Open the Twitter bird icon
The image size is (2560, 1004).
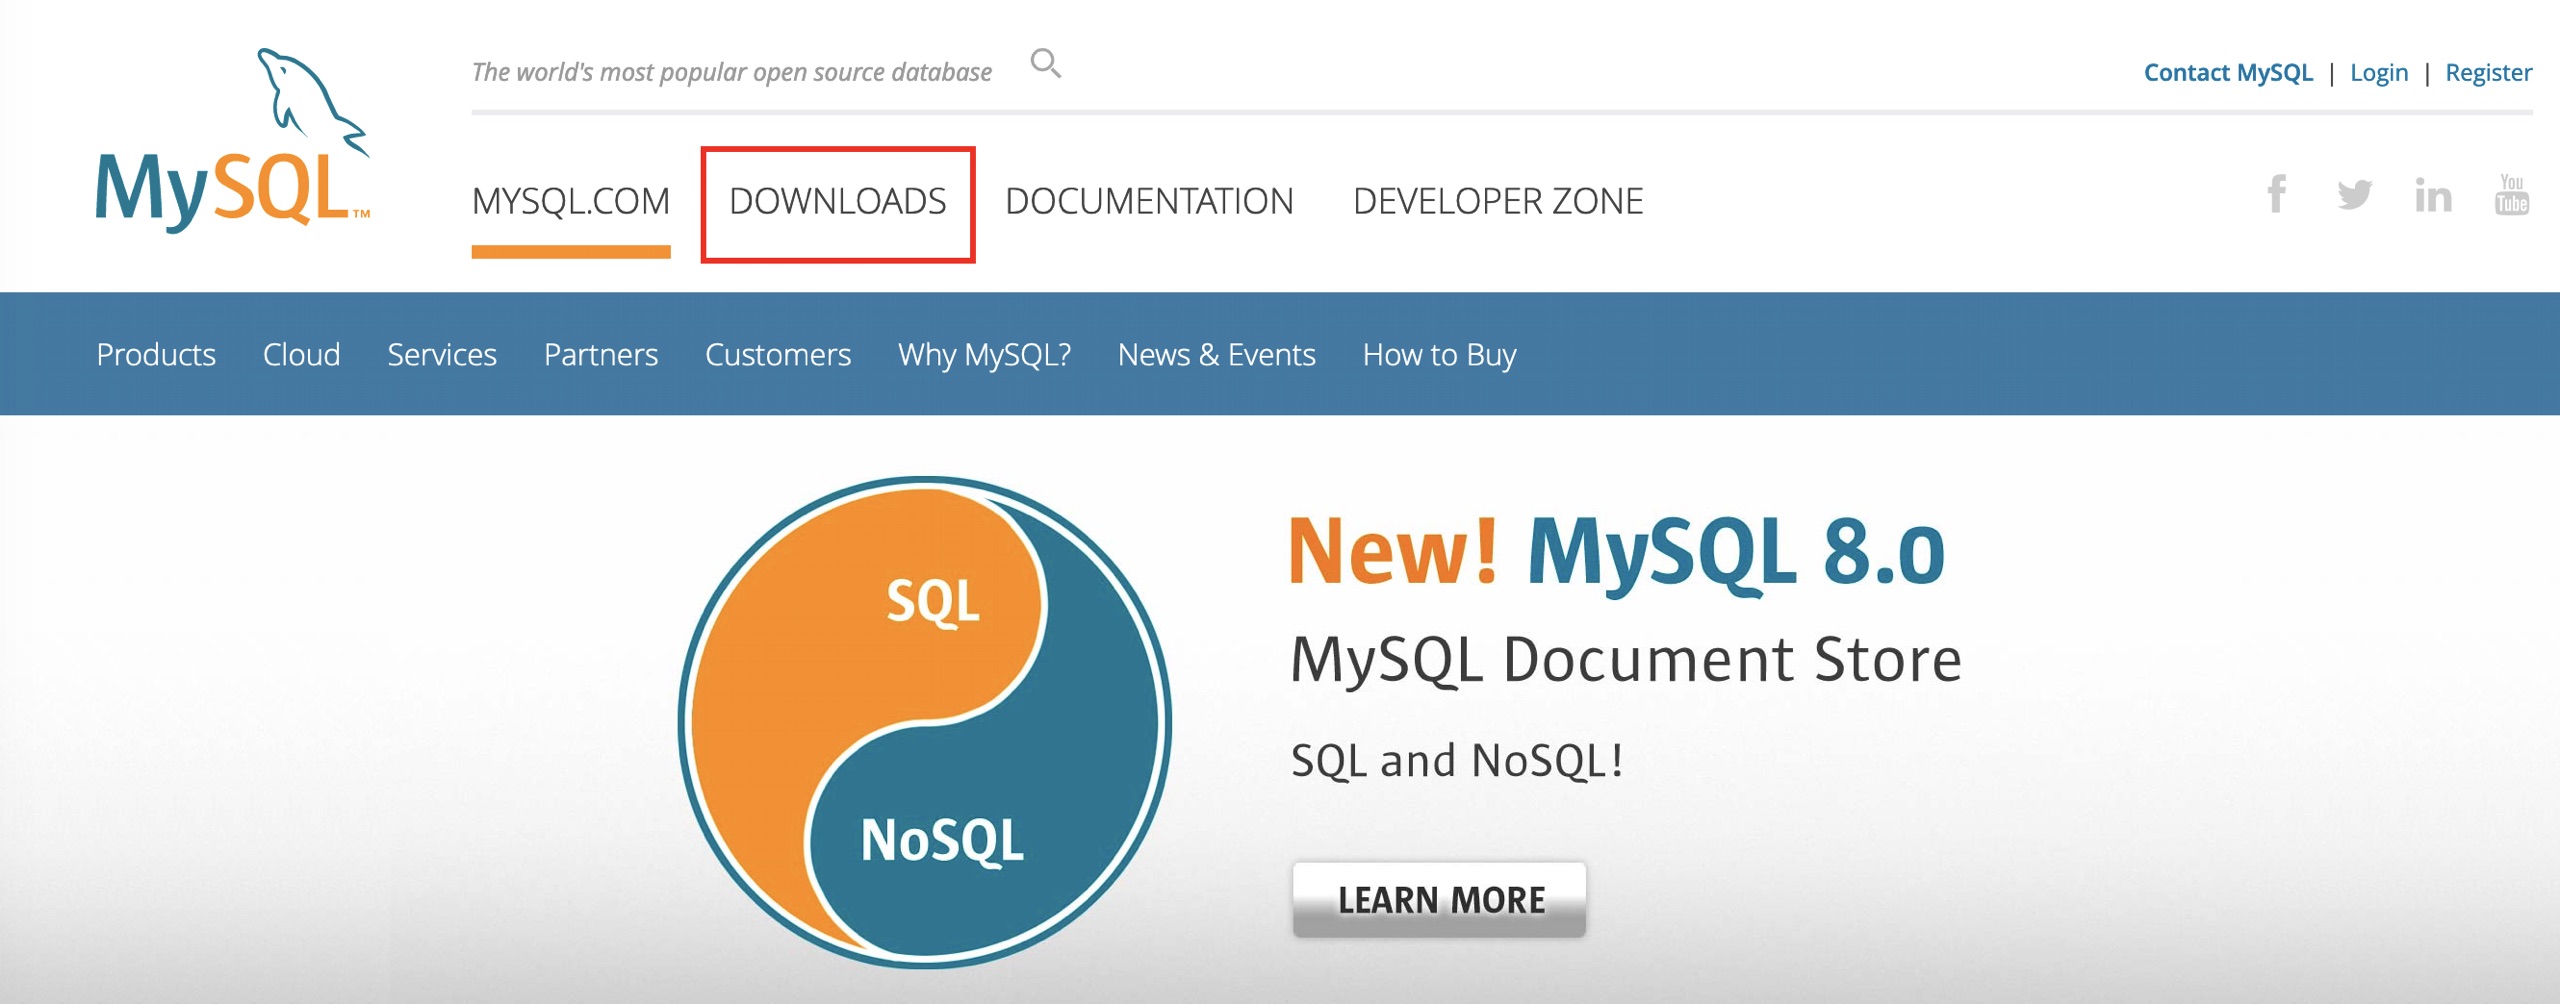click(x=2354, y=194)
